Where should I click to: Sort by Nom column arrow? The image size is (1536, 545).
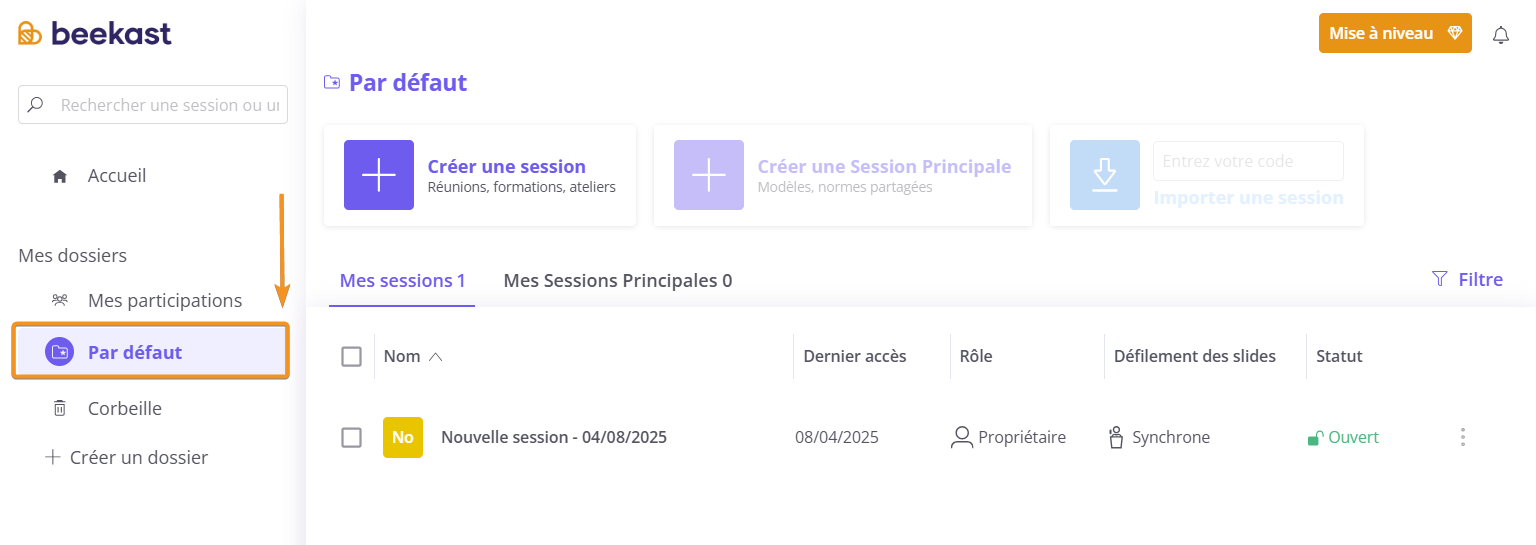click(435, 356)
